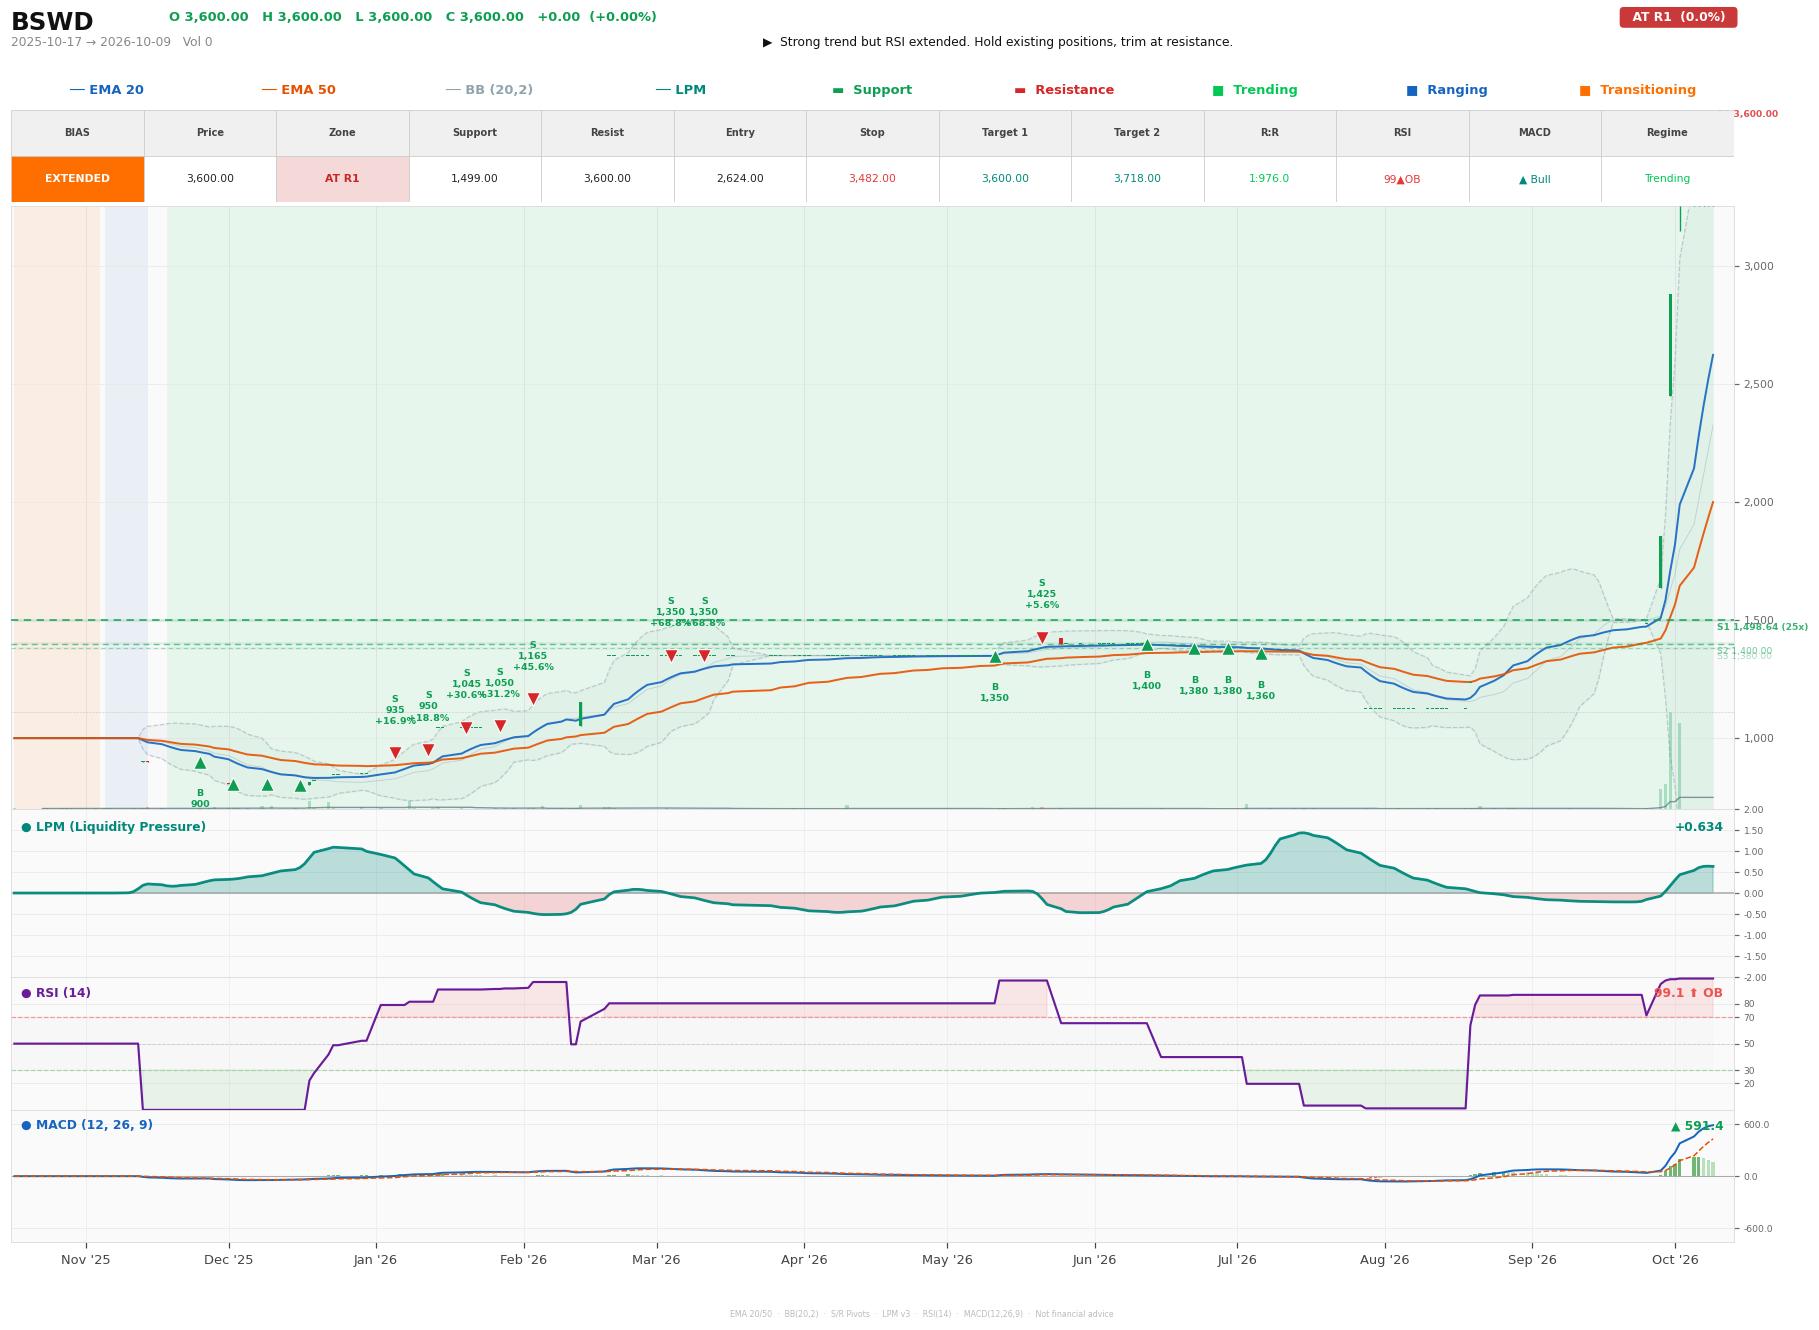Click the Oct '26 axis label
Screen dimensions: 1819x1330
tap(1675, 1260)
